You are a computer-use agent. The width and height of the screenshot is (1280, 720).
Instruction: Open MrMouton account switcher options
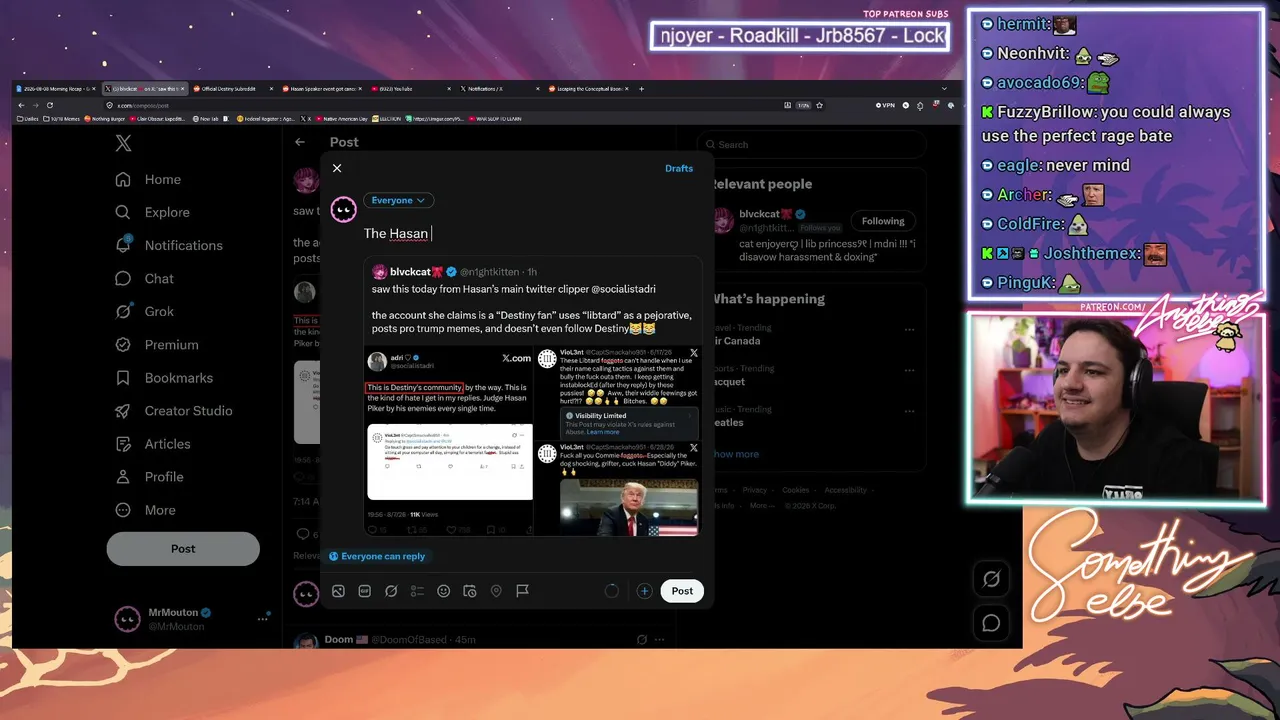click(263, 619)
